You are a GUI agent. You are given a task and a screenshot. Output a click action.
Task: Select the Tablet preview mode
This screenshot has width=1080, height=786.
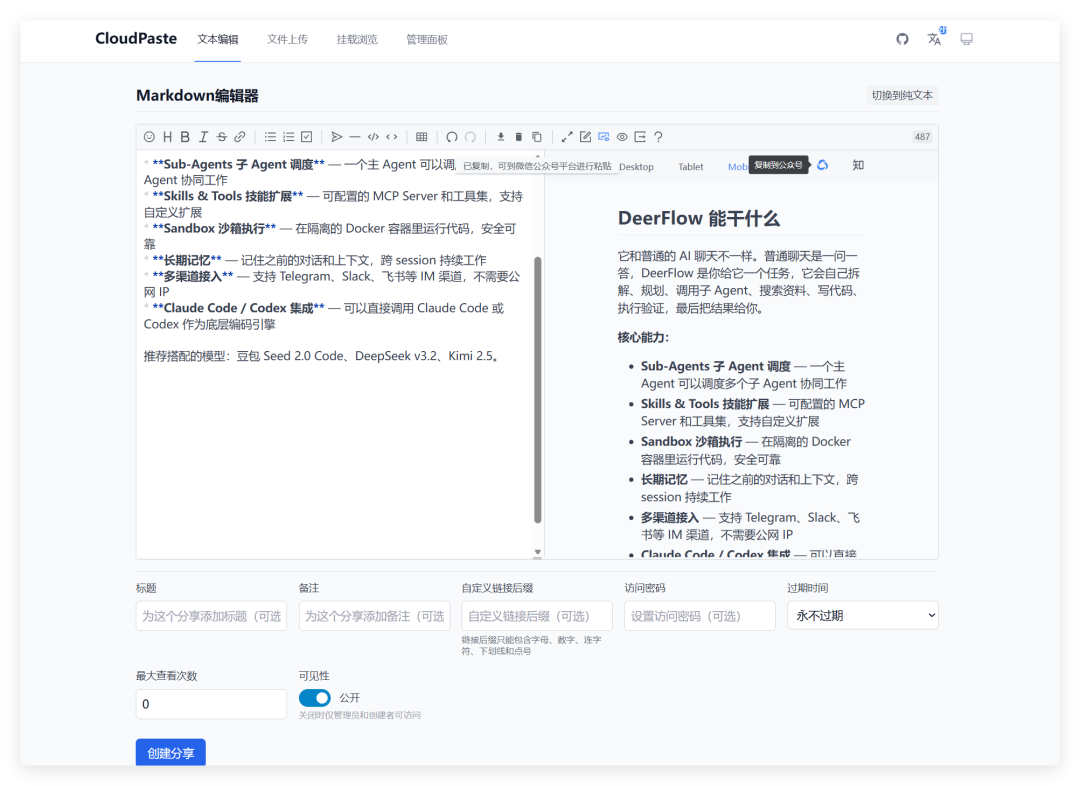pyautogui.click(x=690, y=166)
